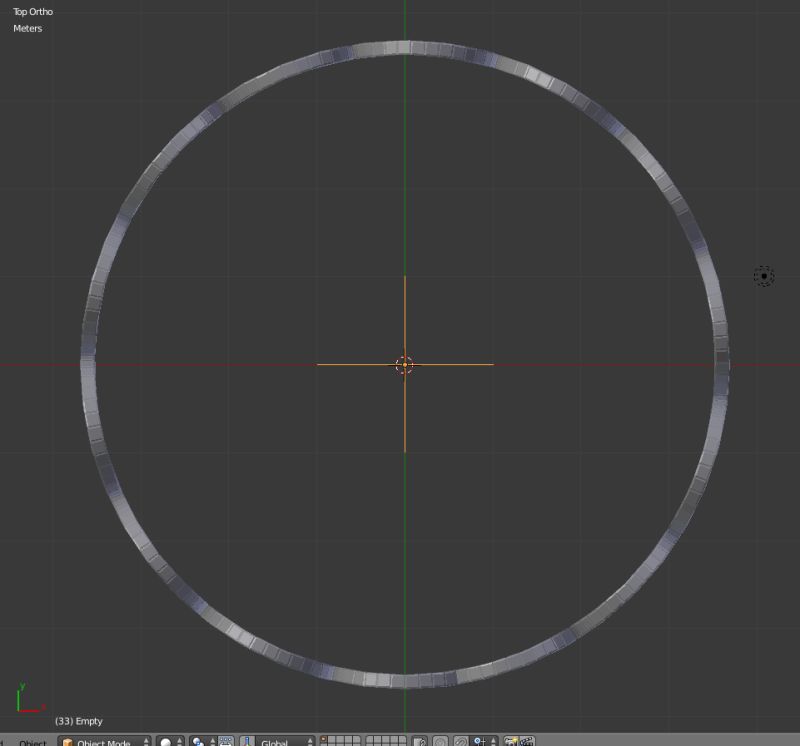Toggle the first scene layer button

click(x=323, y=739)
